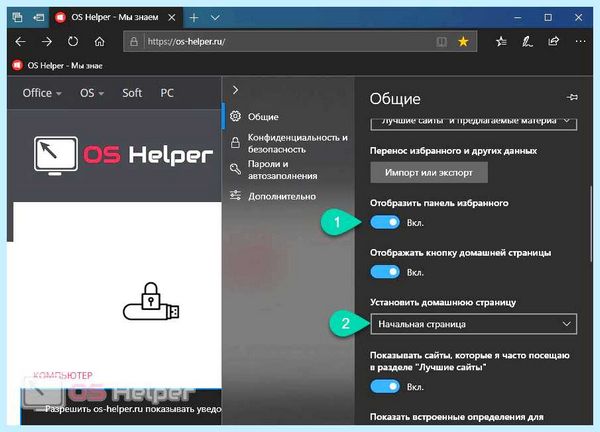The image size is (600, 432).
Task: Show tab previews chevron
Action: click(x=215, y=18)
